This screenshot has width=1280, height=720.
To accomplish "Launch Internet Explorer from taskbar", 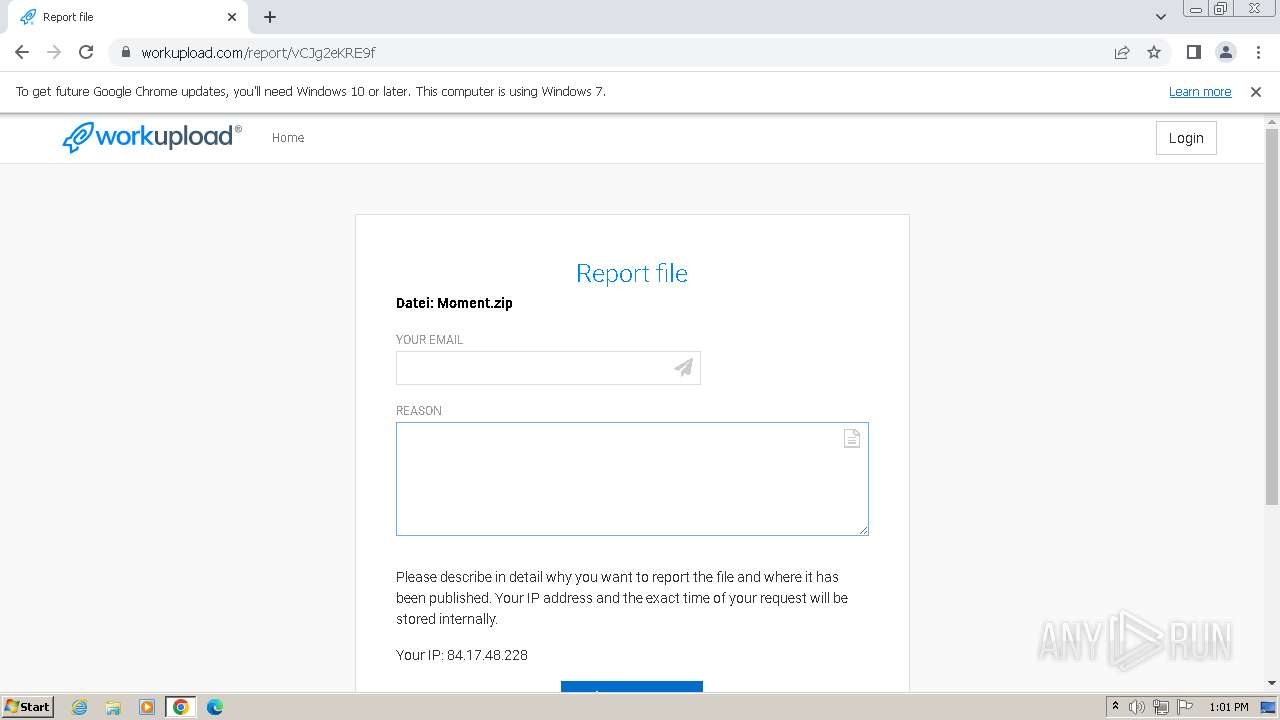I will point(79,707).
